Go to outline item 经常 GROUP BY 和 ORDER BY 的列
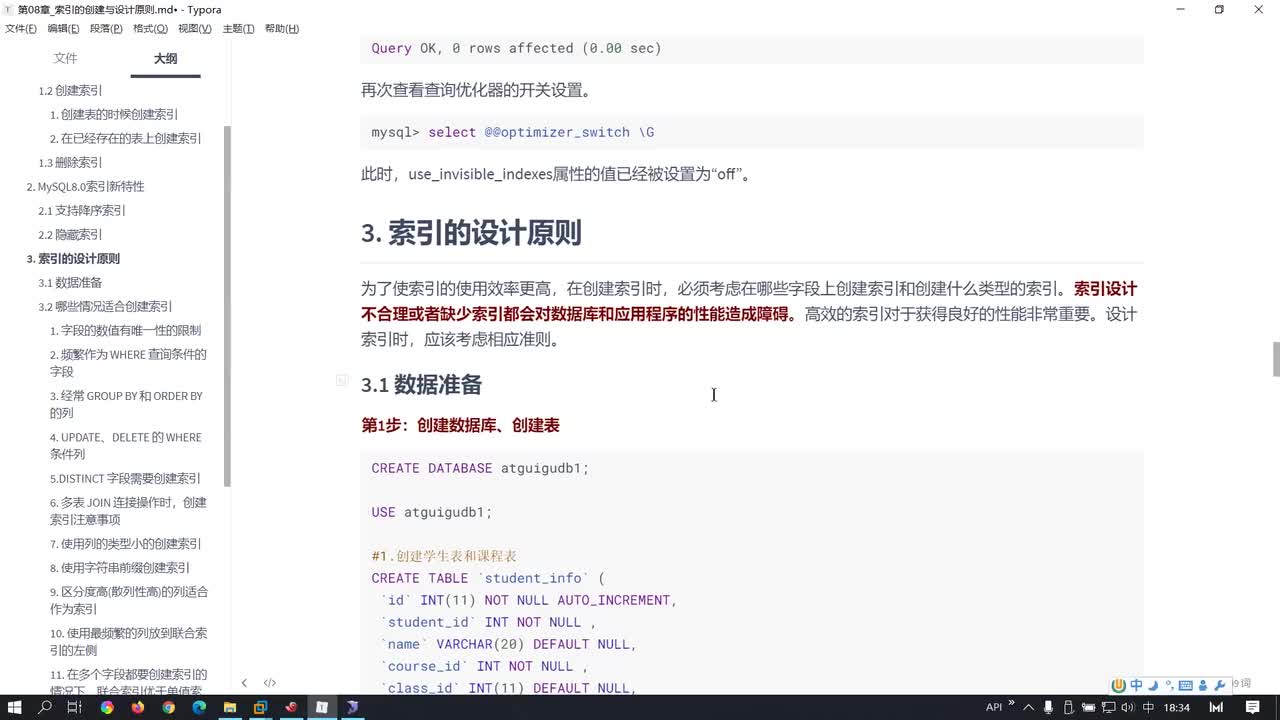Viewport: 1280px width, 720px height. click(126, 404)
